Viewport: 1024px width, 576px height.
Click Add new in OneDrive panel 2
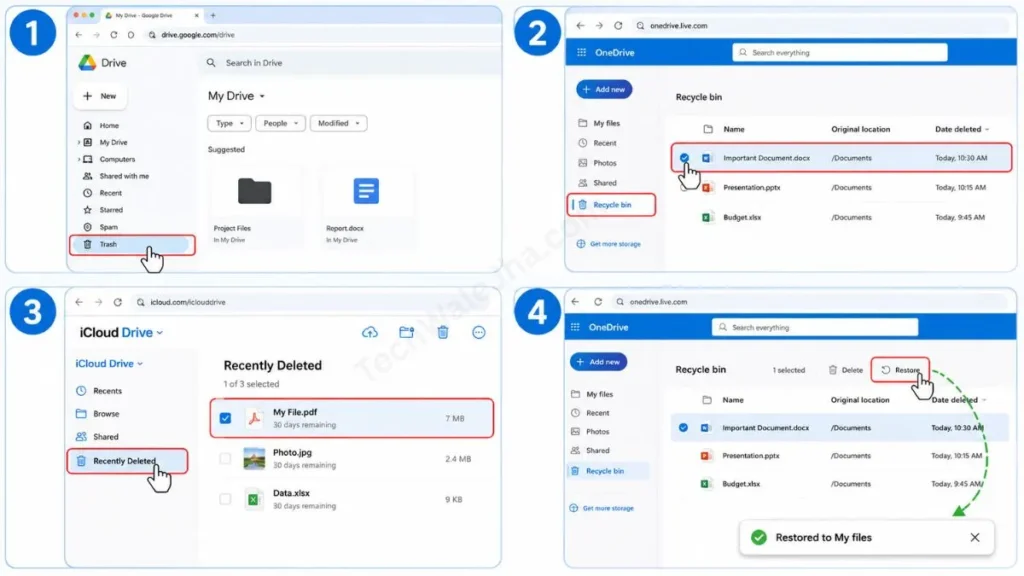[x=604, y=89]
